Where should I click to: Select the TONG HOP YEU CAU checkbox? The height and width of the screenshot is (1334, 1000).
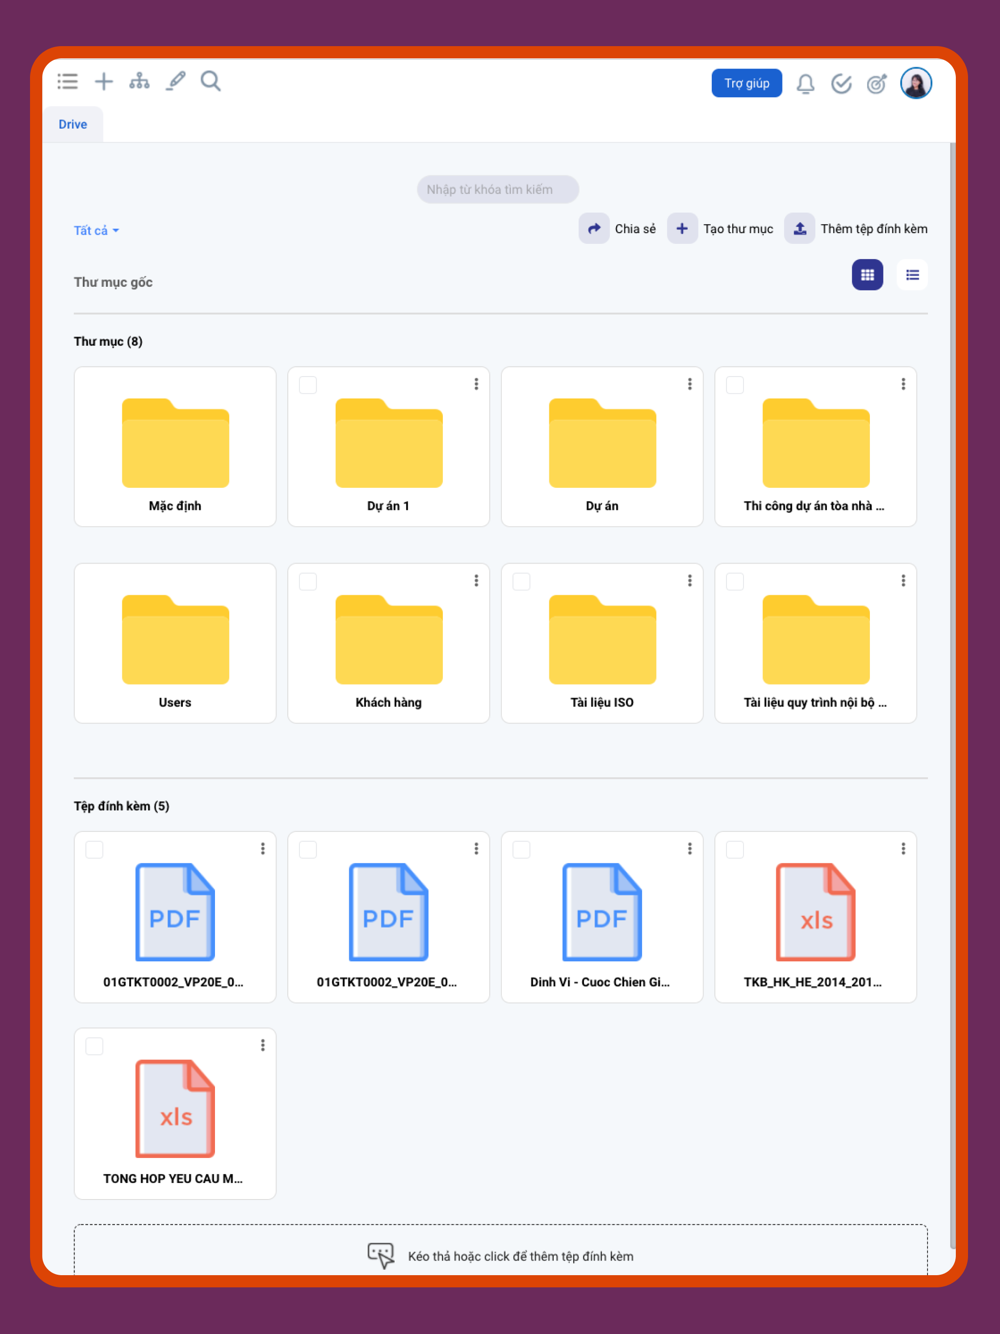tap(95, 1046)
